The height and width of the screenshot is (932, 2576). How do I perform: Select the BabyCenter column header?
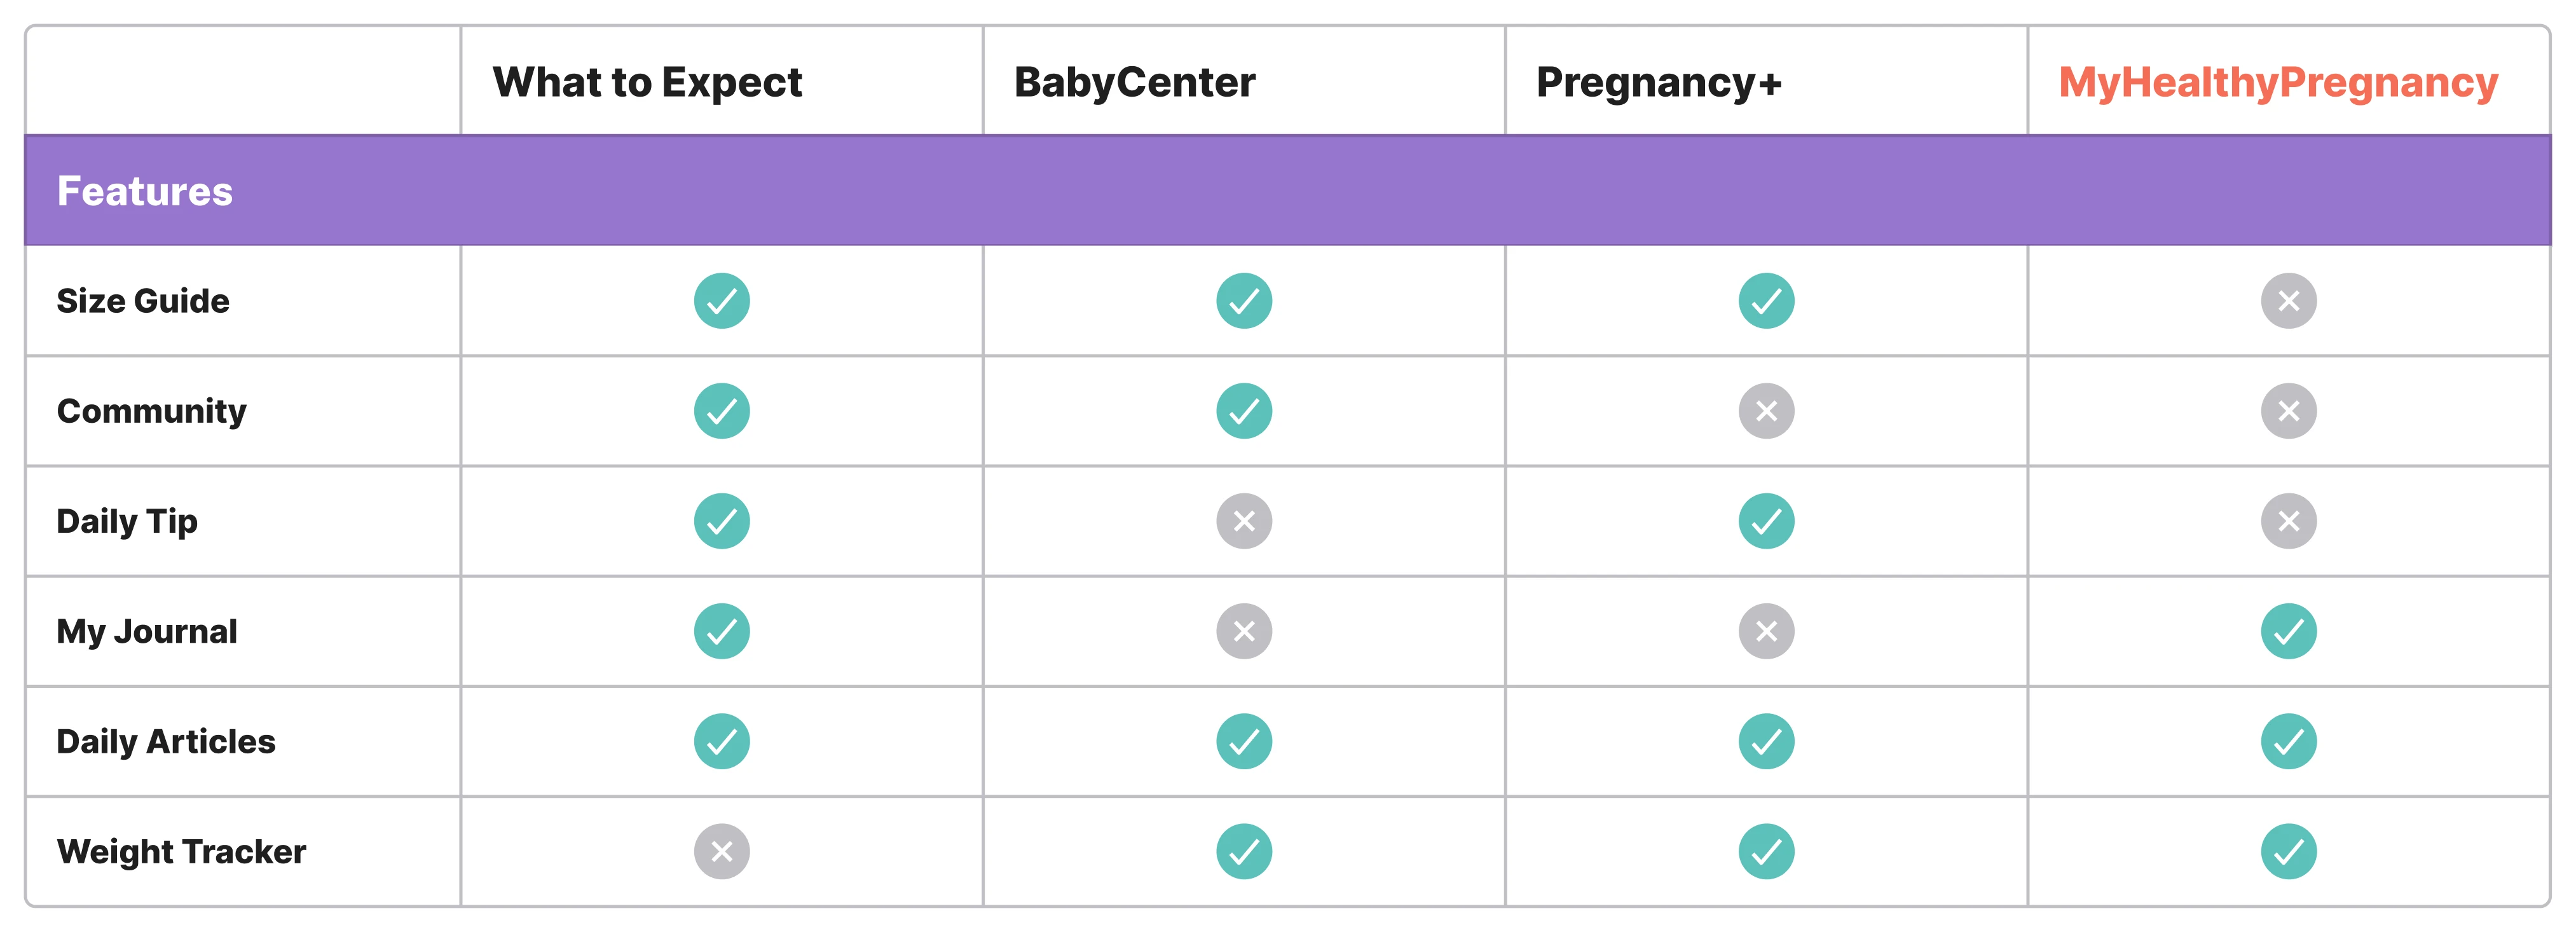pos(1134,82)
